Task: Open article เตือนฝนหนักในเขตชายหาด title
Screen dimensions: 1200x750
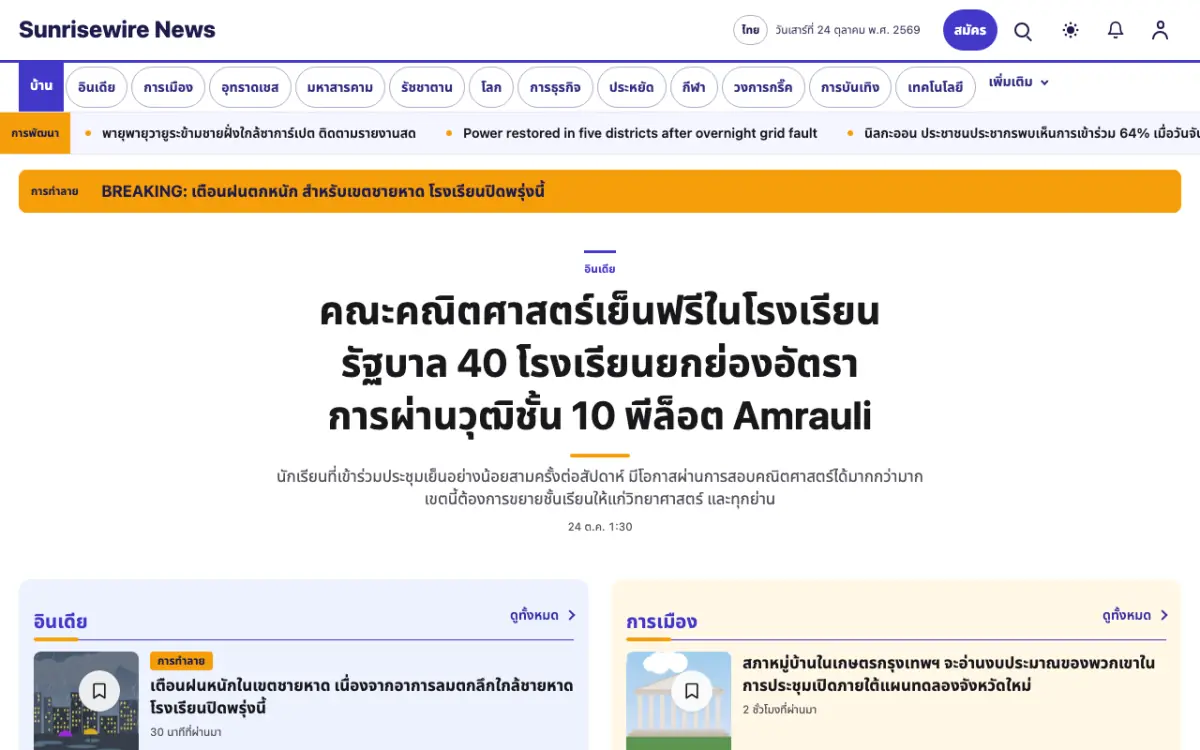Action: [x=361, y=697]
